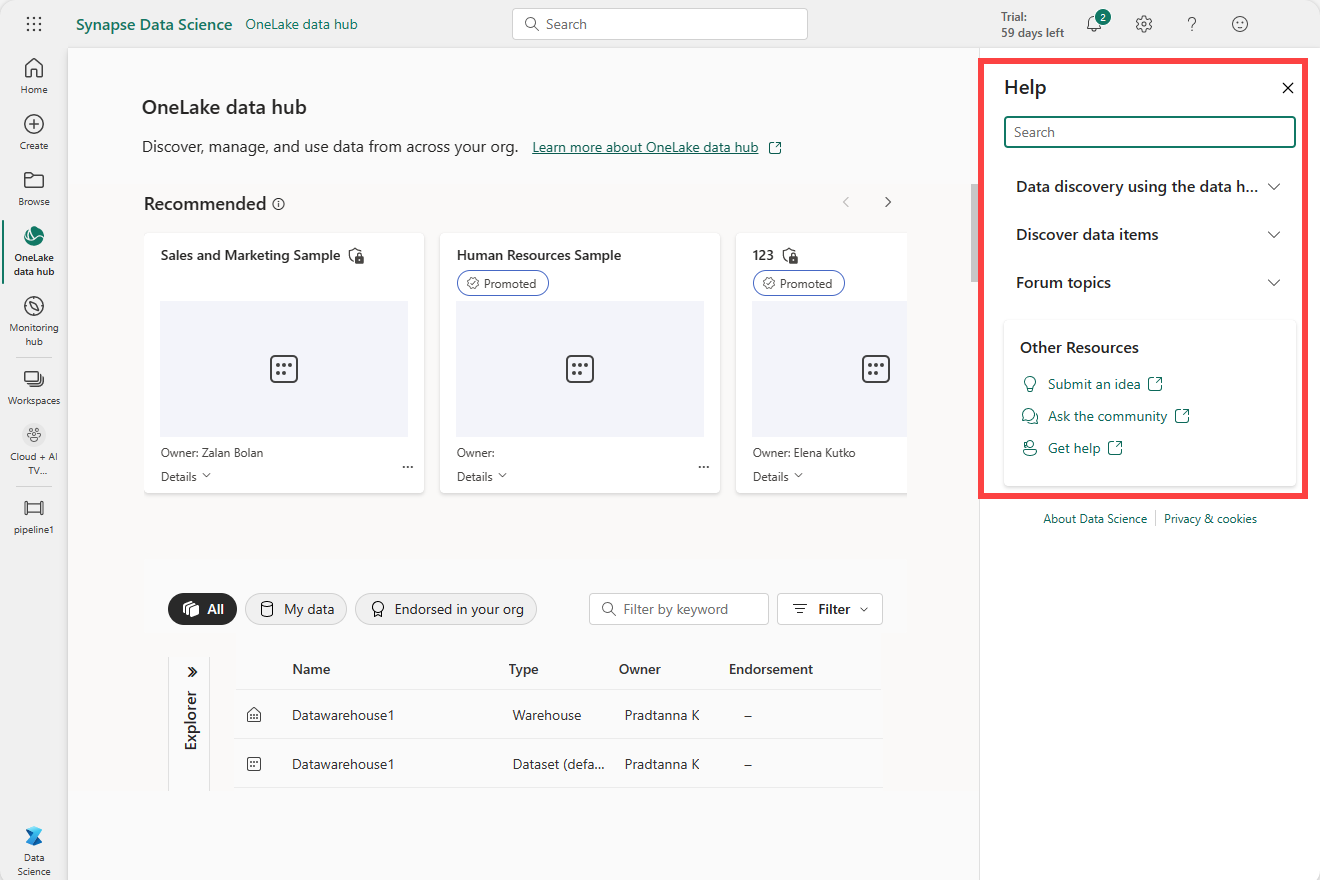Select OneLake data hub sidebar item

point(34,251)
